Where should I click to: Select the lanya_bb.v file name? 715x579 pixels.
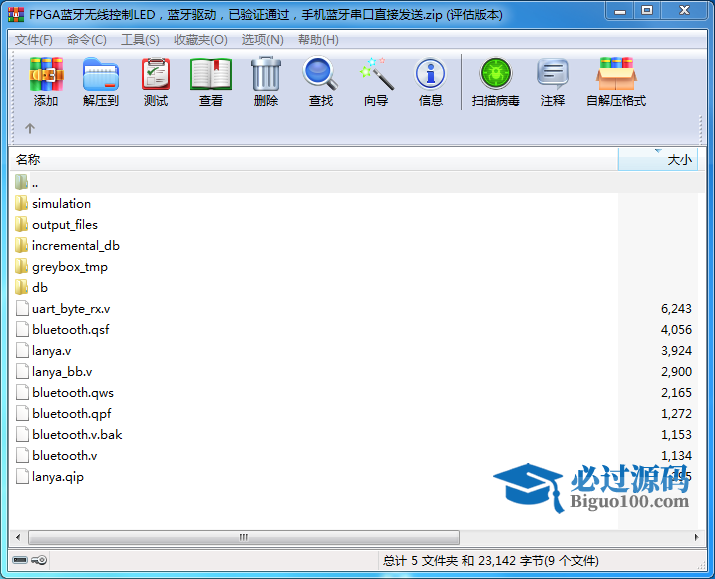click(x=62, y=372)
